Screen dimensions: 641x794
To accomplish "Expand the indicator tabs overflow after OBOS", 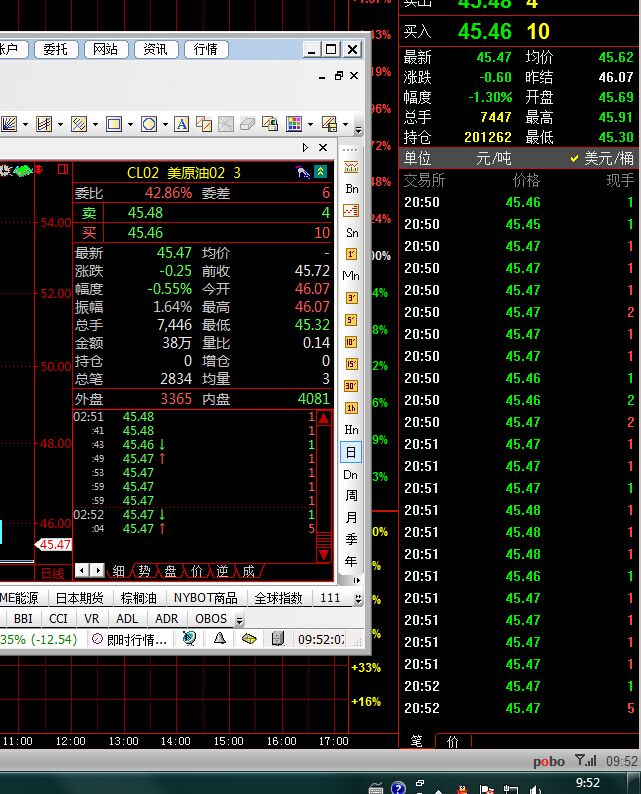I will [239, 620].
